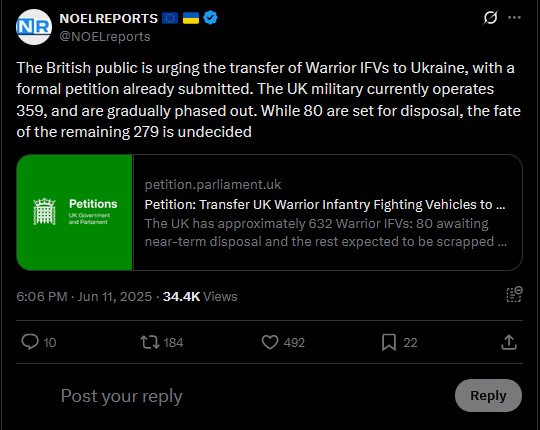Like the post with heart icon
This screenshot has width=540, height=430.
(270, 342)
